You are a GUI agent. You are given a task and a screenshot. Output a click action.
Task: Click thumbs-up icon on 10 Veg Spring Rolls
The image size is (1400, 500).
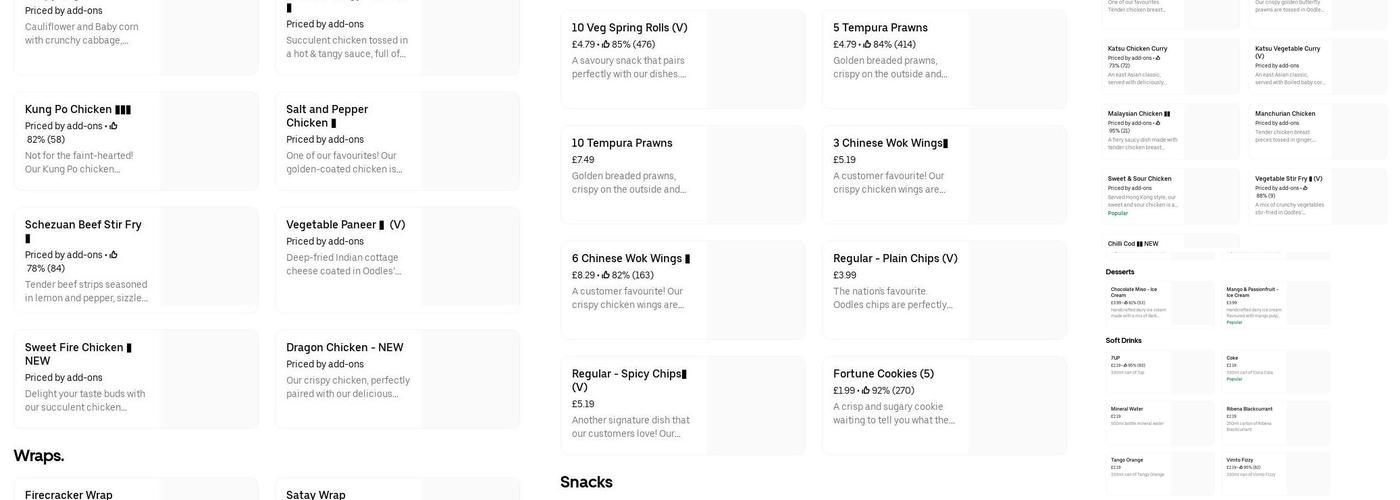click(x=606, y=45)
